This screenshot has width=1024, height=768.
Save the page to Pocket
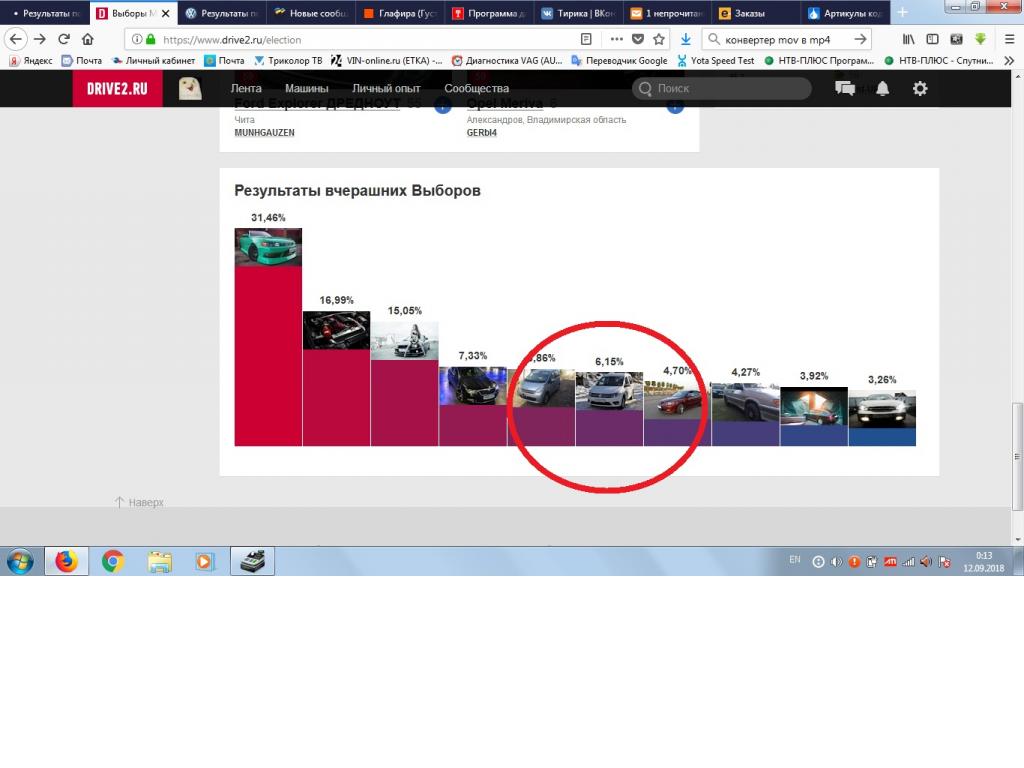point(638,39)
